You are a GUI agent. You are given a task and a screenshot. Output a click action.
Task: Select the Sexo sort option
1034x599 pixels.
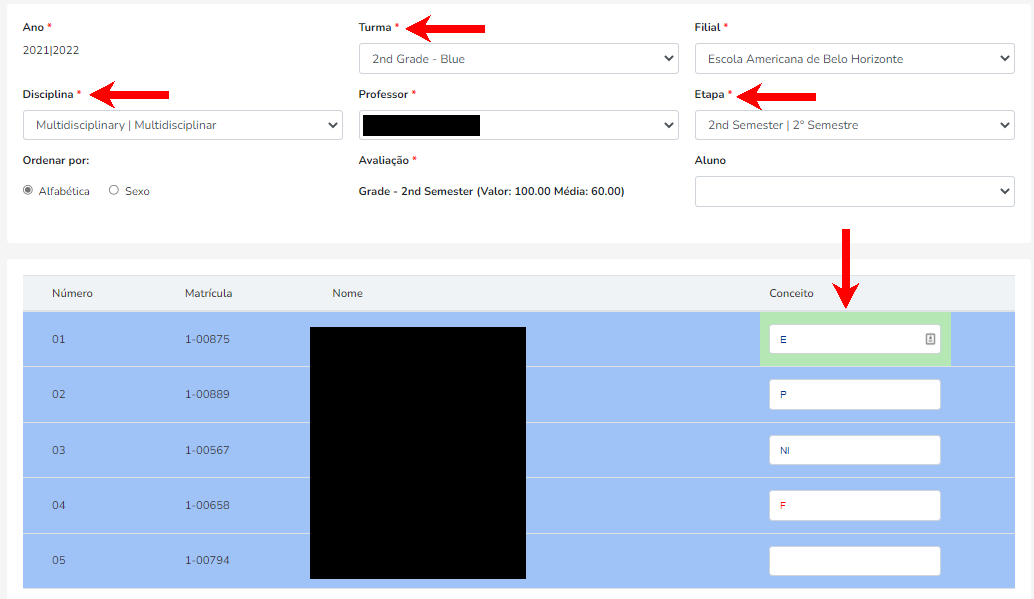coord(114,190)
